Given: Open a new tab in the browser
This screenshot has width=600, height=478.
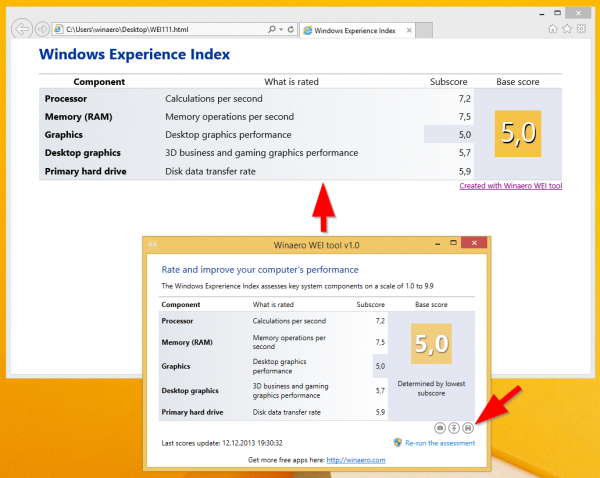Looking at the screenshot, I should (x=424, y=30).
